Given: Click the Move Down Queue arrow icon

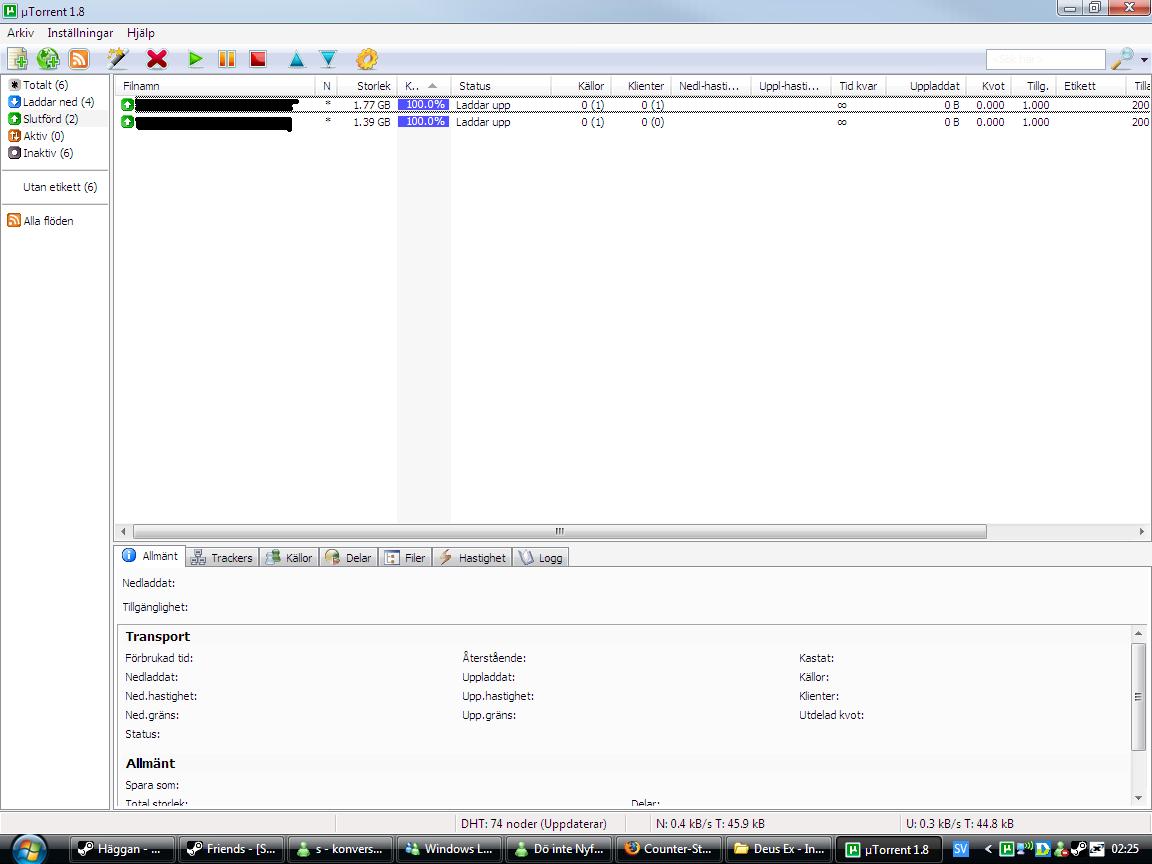Looking at the screenshot, I should click(x=328, y=60).
